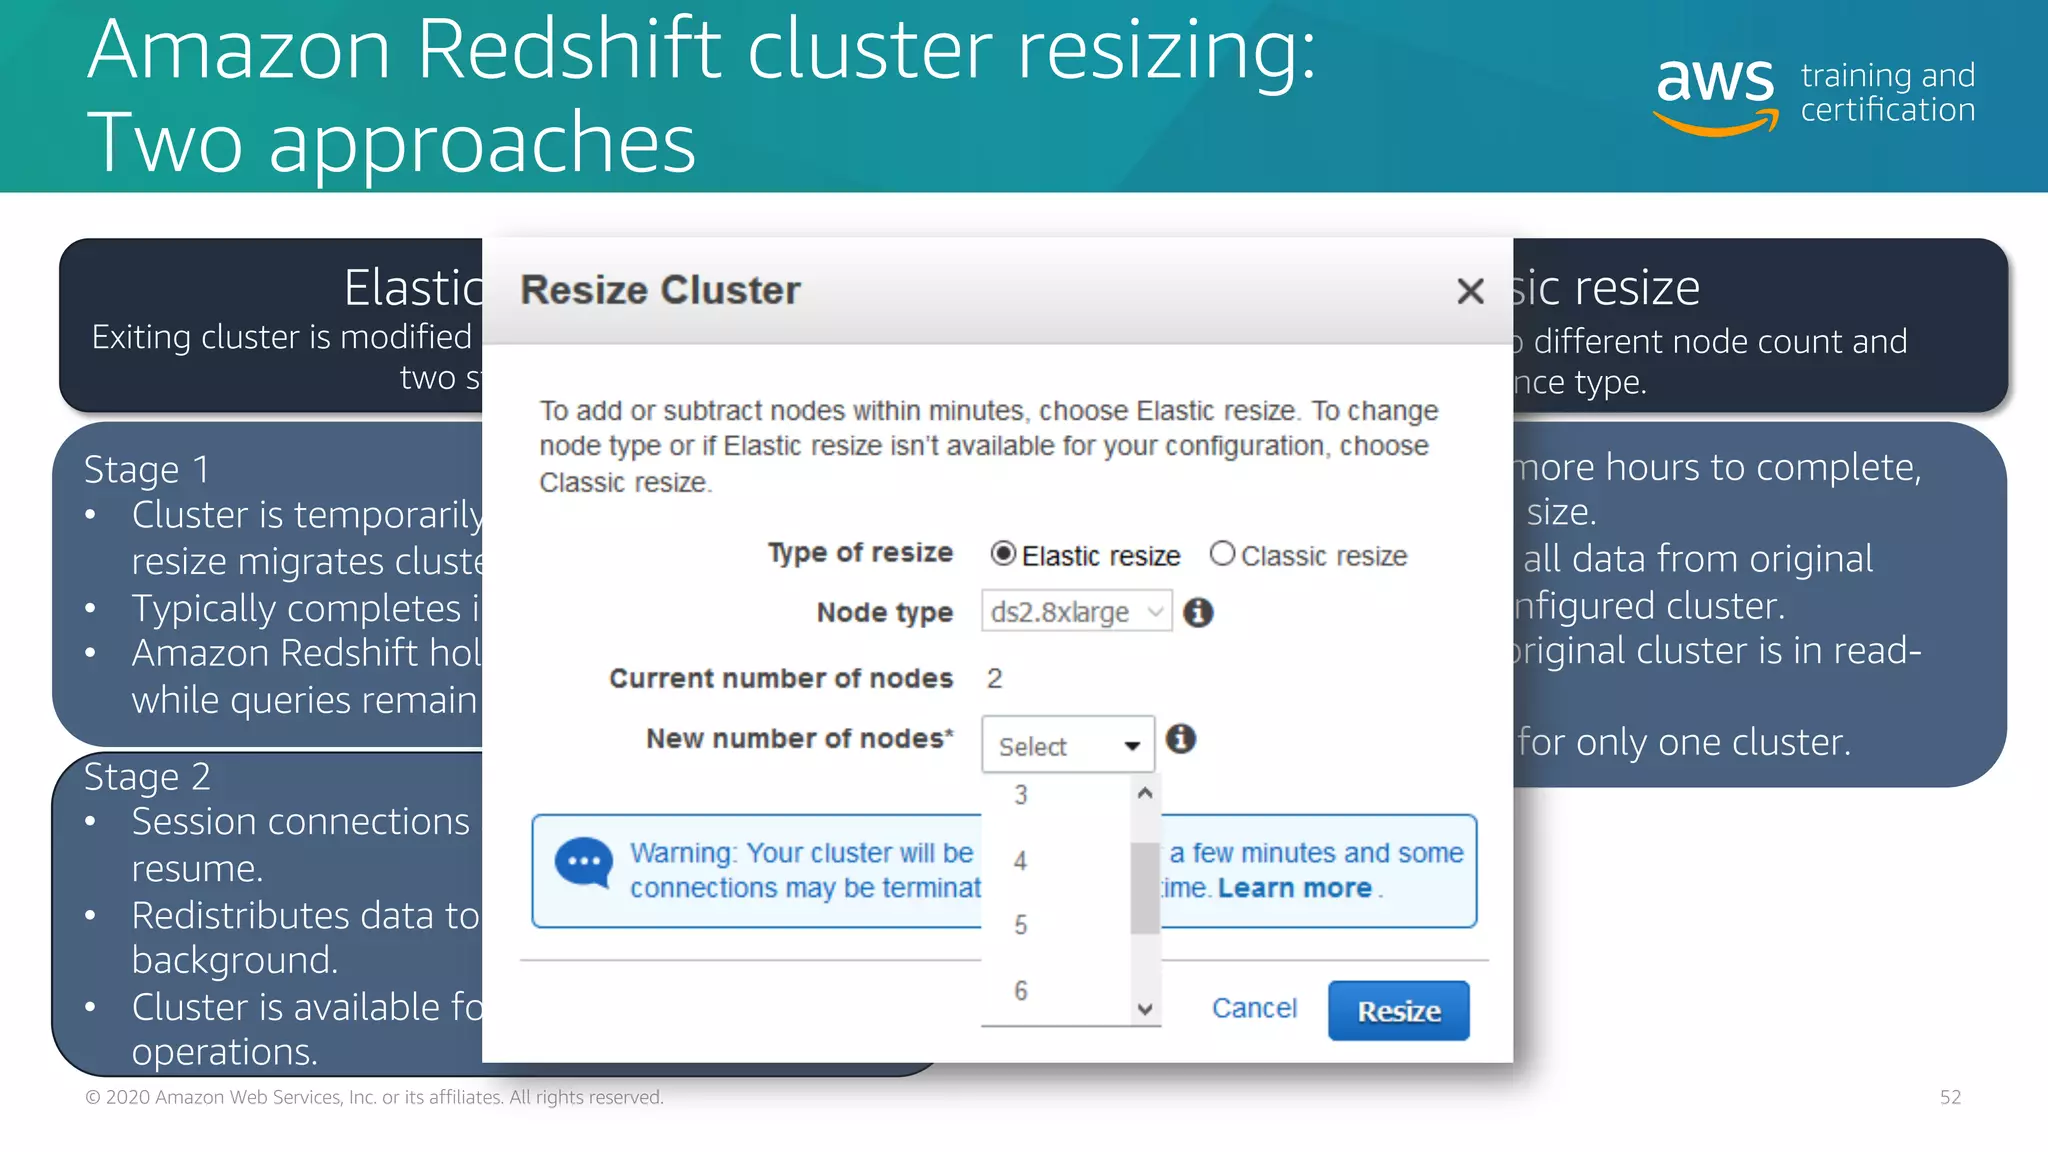Close the Resize Cluster dialog
Viewport: 2048px width, 1152px height.
click(x=1470, y=291)
